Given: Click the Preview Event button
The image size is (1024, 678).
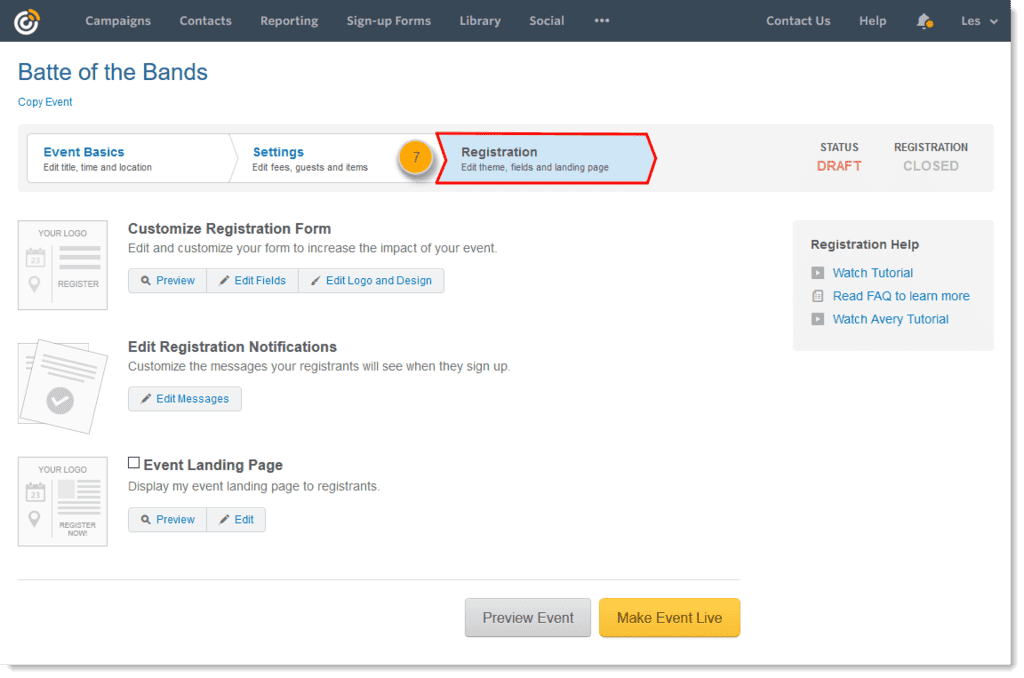Looking at the screenshot, I should pyautogui.click(x=528, y=618).
